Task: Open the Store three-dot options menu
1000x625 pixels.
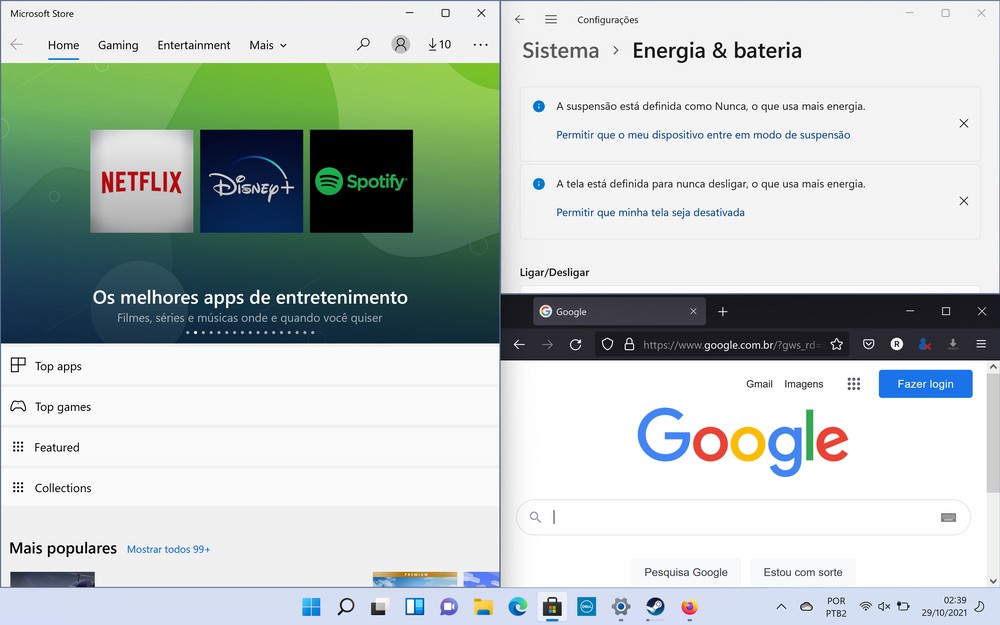Action: click(481, 45)
